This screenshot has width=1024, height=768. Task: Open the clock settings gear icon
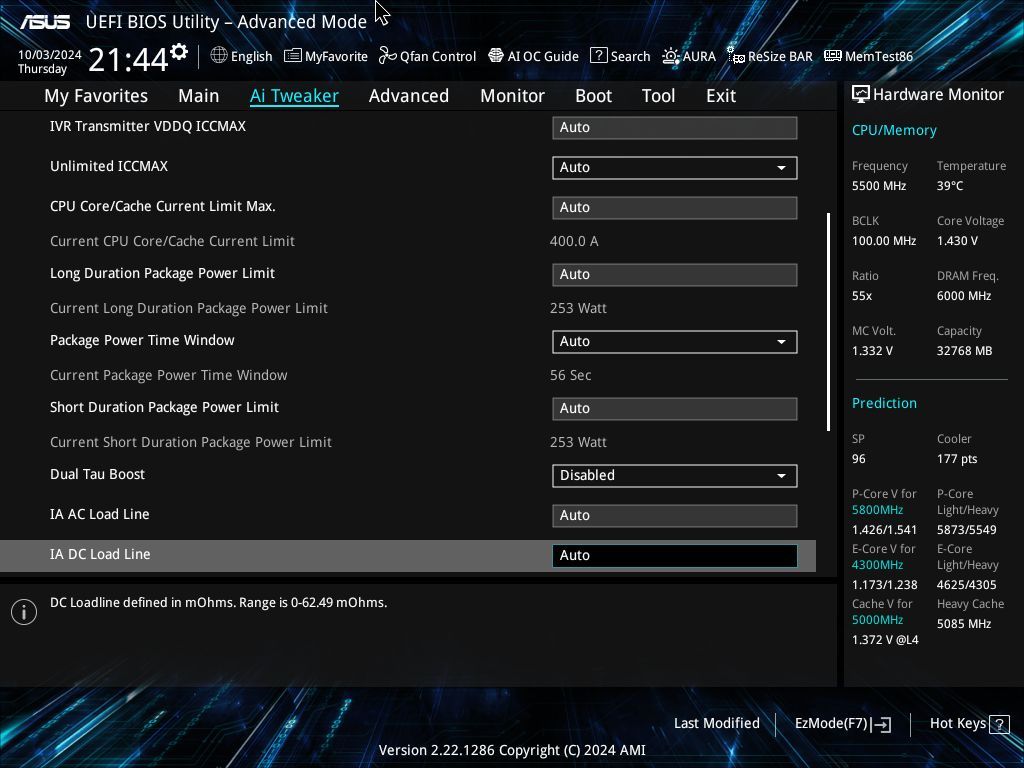click(179, 52)
